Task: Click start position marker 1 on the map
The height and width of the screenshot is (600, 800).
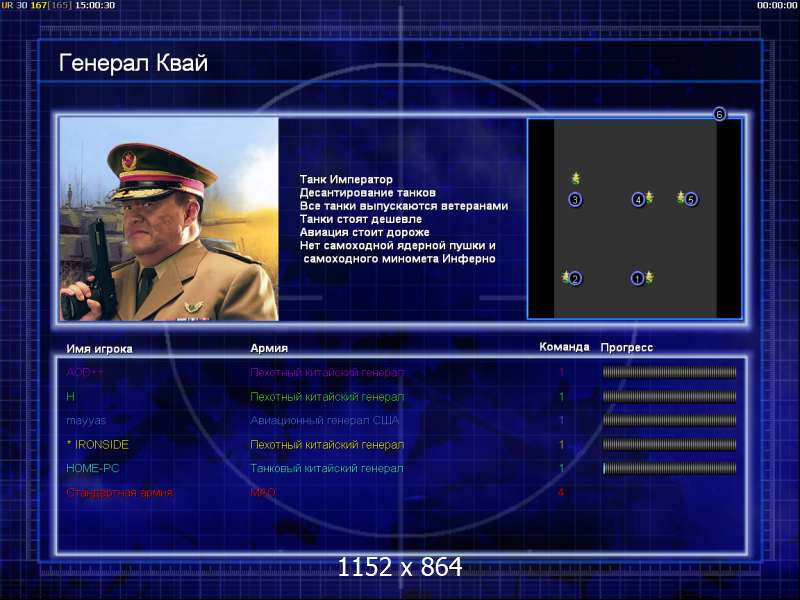Action: (x=637, y=279)
